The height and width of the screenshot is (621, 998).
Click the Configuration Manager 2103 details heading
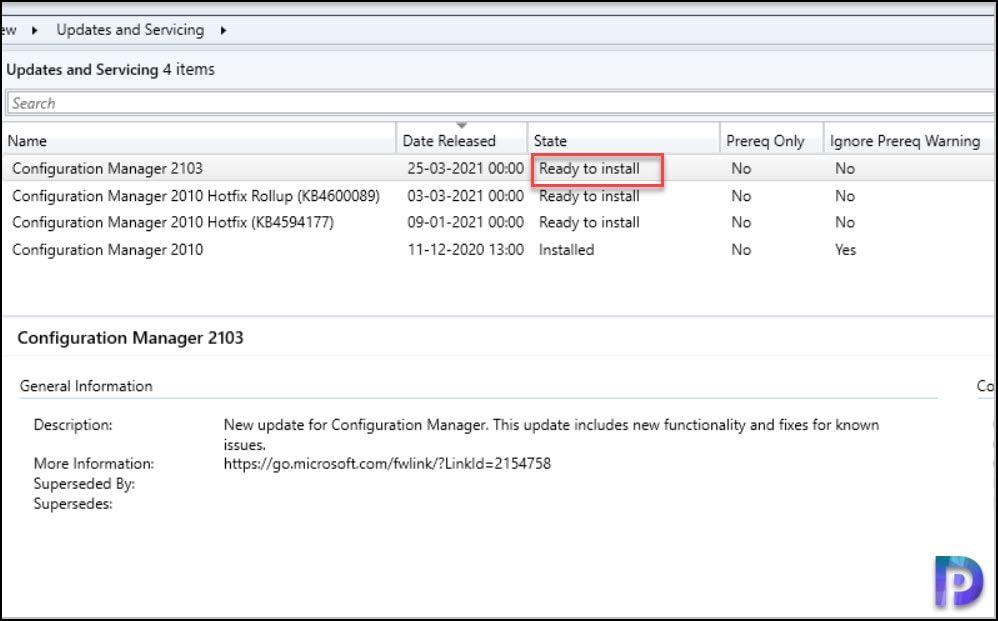click(x=130, y=337)
